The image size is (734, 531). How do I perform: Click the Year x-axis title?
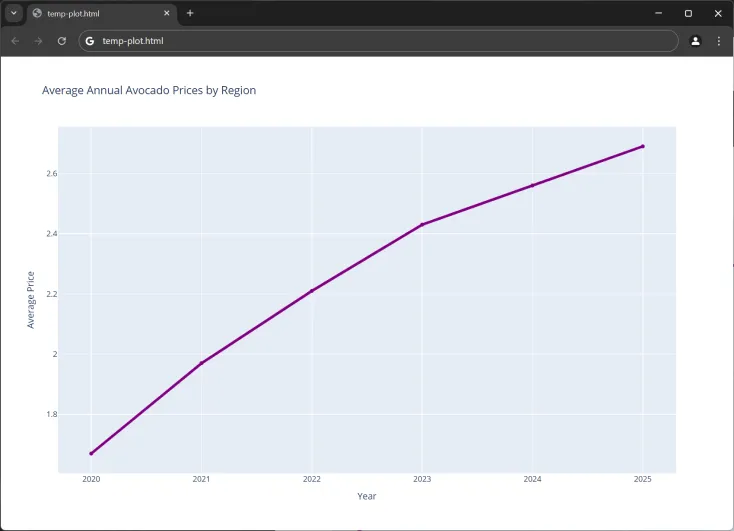[367, 496]
